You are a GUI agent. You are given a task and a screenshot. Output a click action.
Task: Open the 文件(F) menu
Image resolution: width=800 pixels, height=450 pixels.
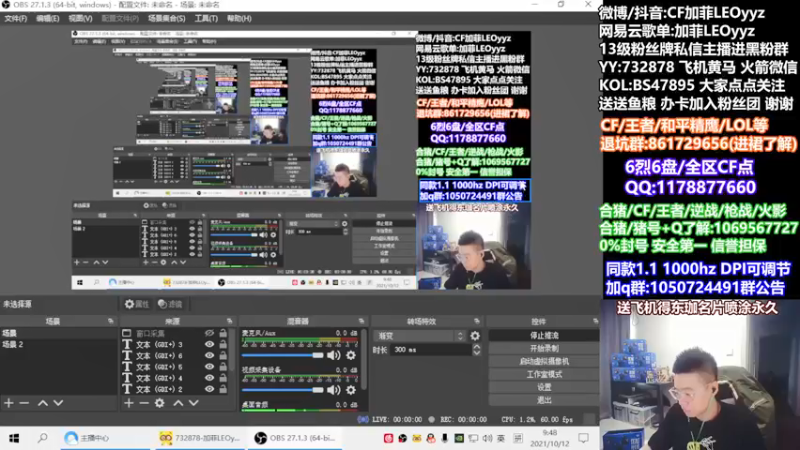coord(15,18)
